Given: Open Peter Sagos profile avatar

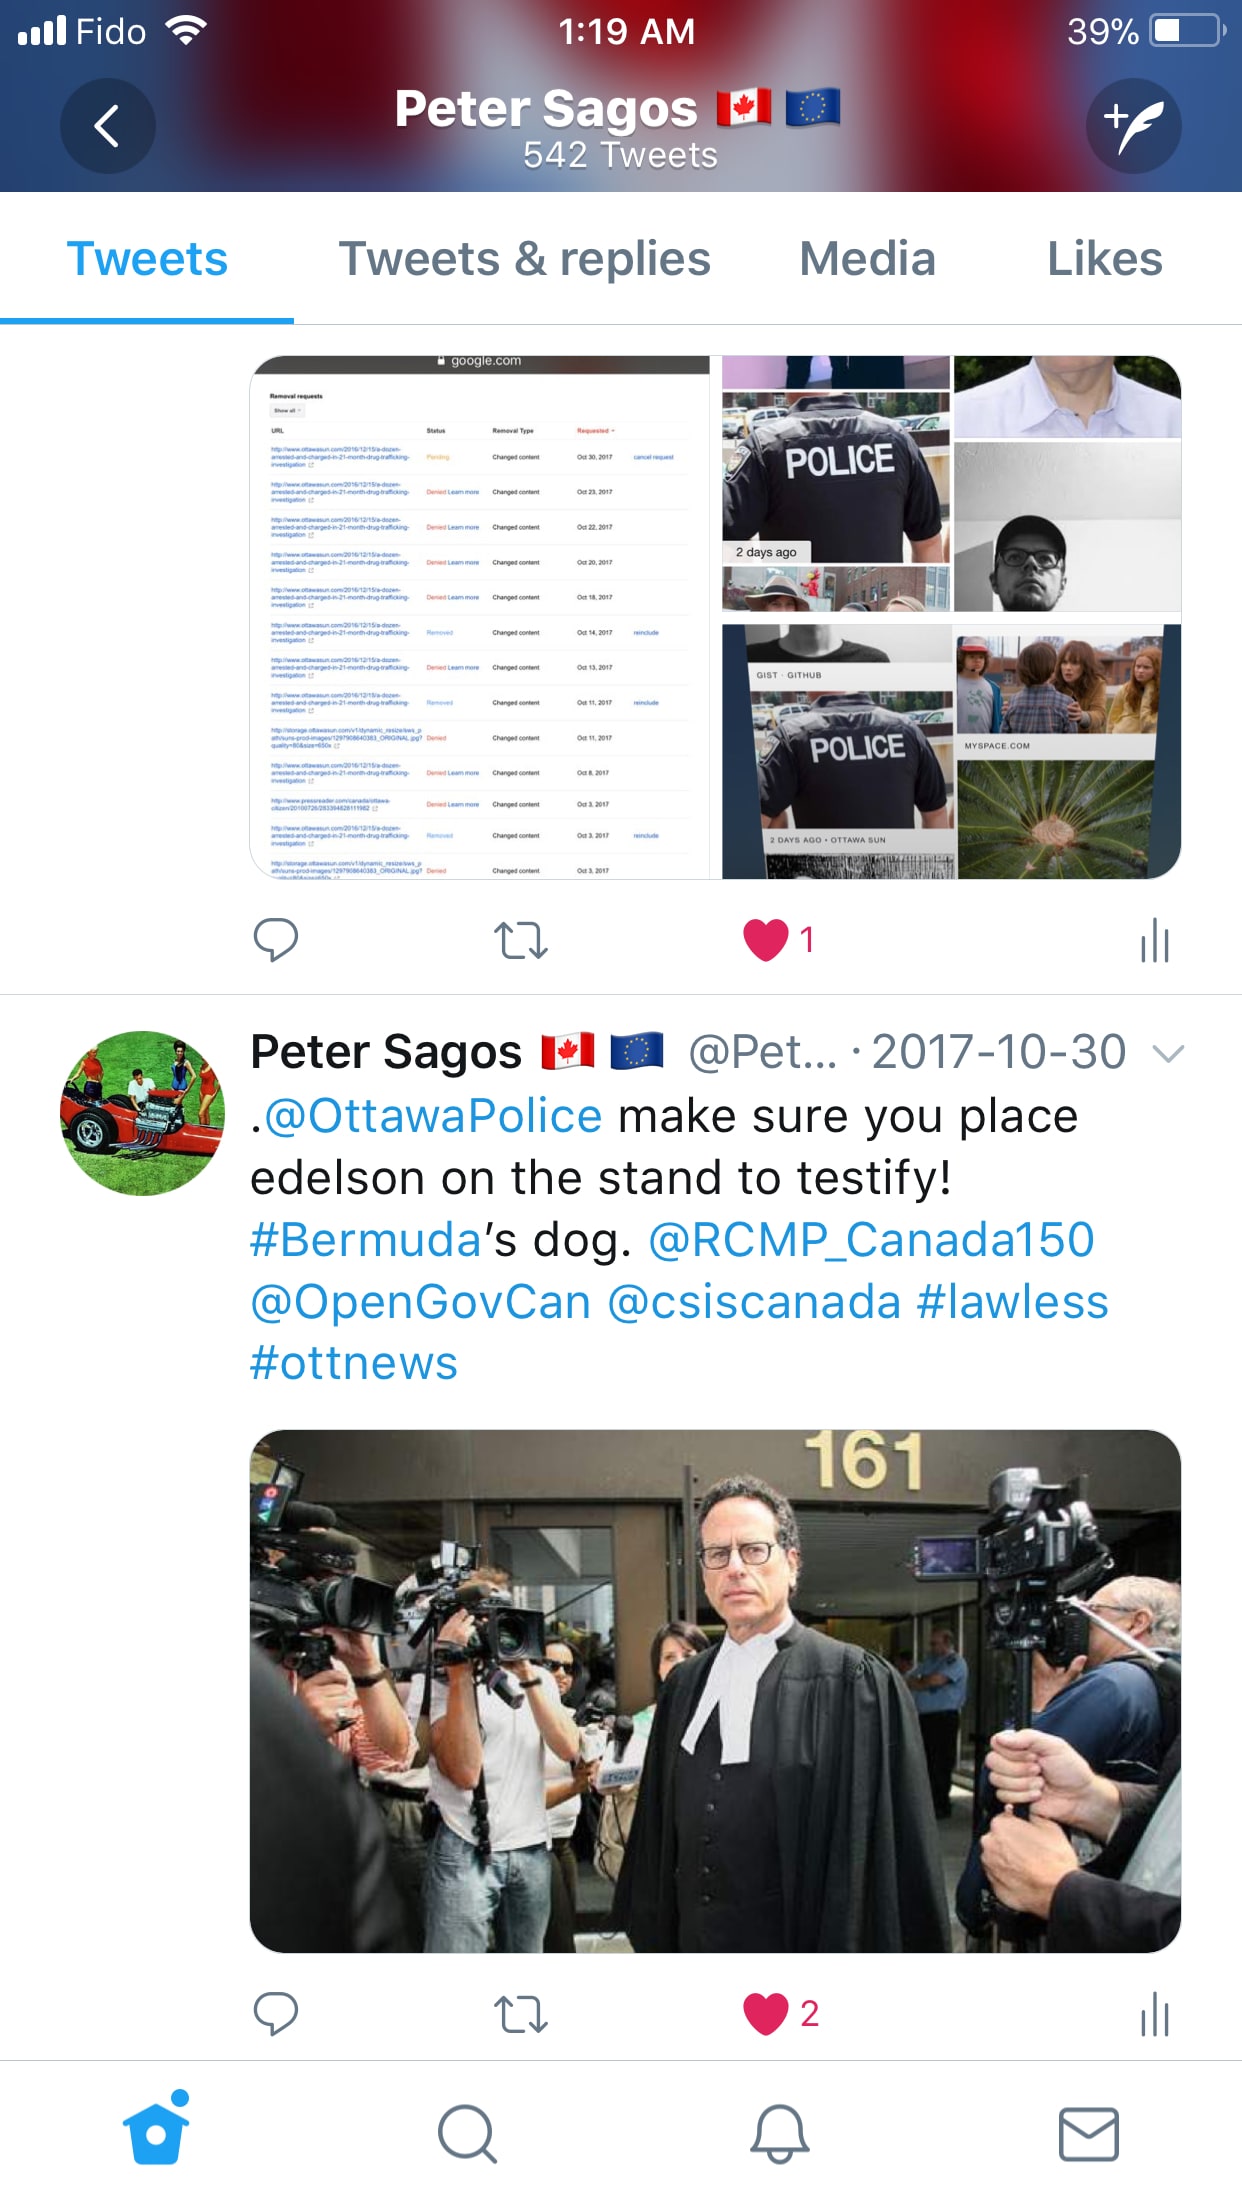Looking at the screenshot, I should [x=142, y=1113].
